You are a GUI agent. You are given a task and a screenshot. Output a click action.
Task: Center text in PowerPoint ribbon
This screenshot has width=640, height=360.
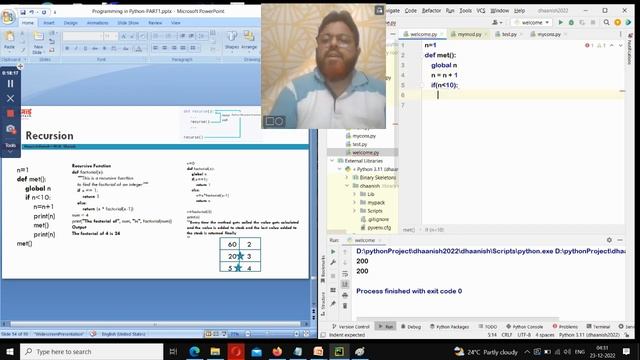164,48
